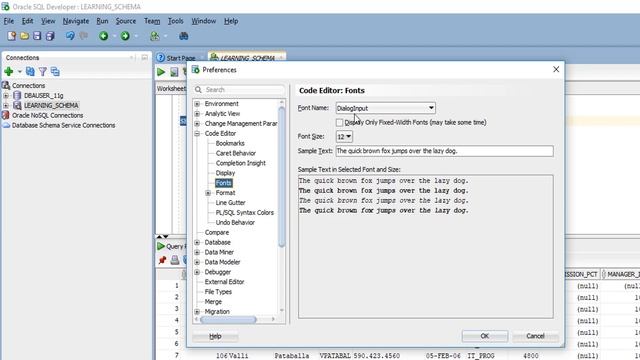The height and width of the screenshot is (360, 640).
Task: Open the Tools menu
Action: tap(176, 21)
